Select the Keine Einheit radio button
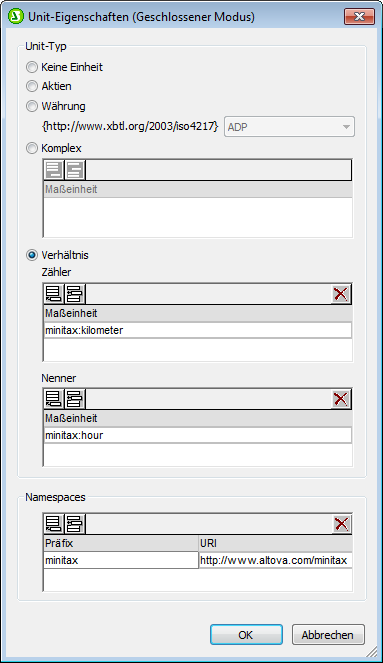383x663 pixels. pyautogui.click(x=32, y=67)
